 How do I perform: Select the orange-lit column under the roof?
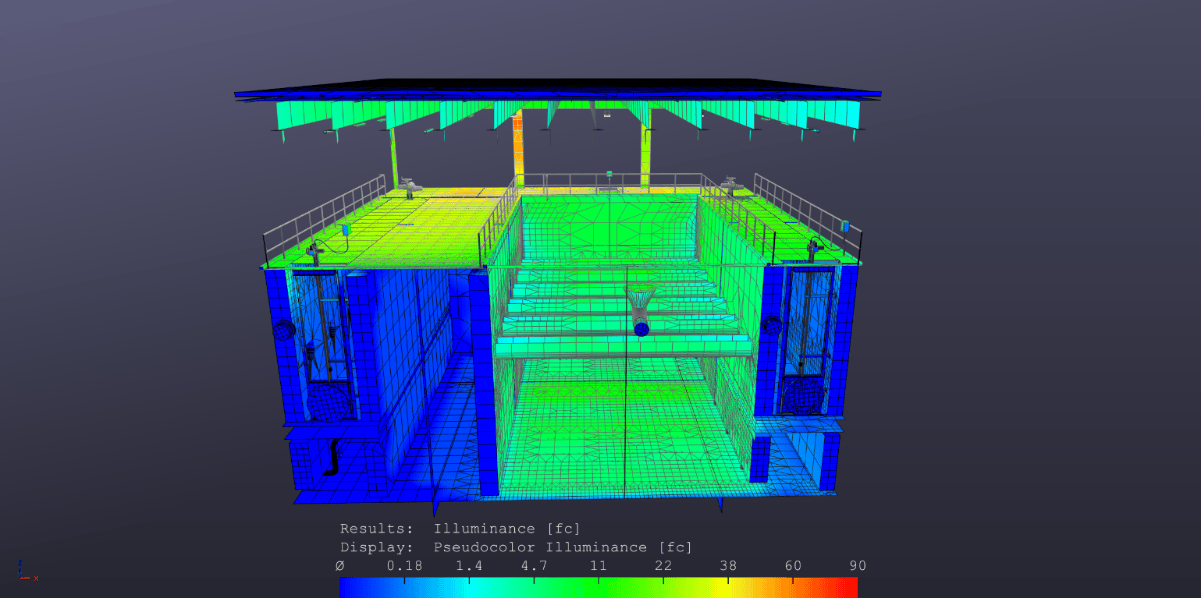518,145
